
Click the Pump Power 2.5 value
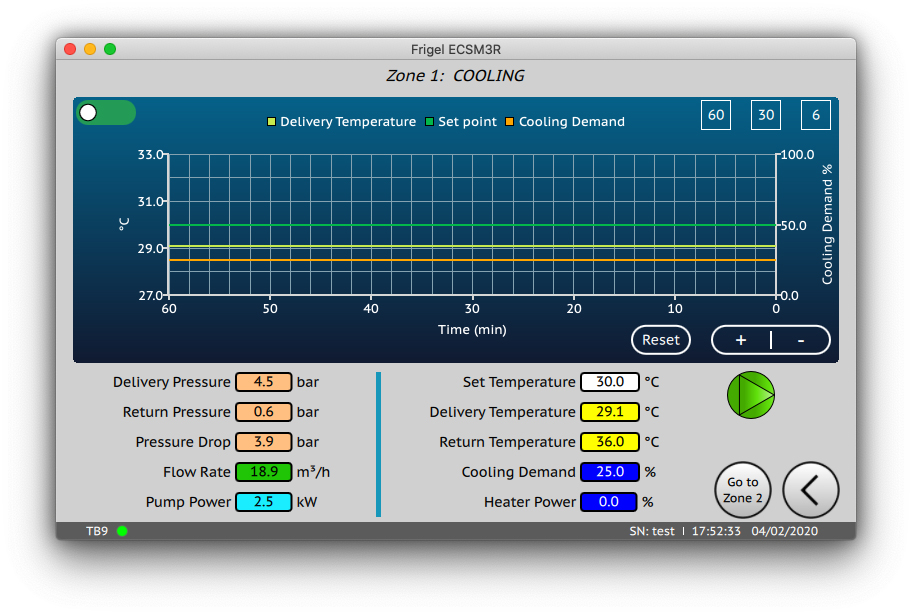(263, 502)
